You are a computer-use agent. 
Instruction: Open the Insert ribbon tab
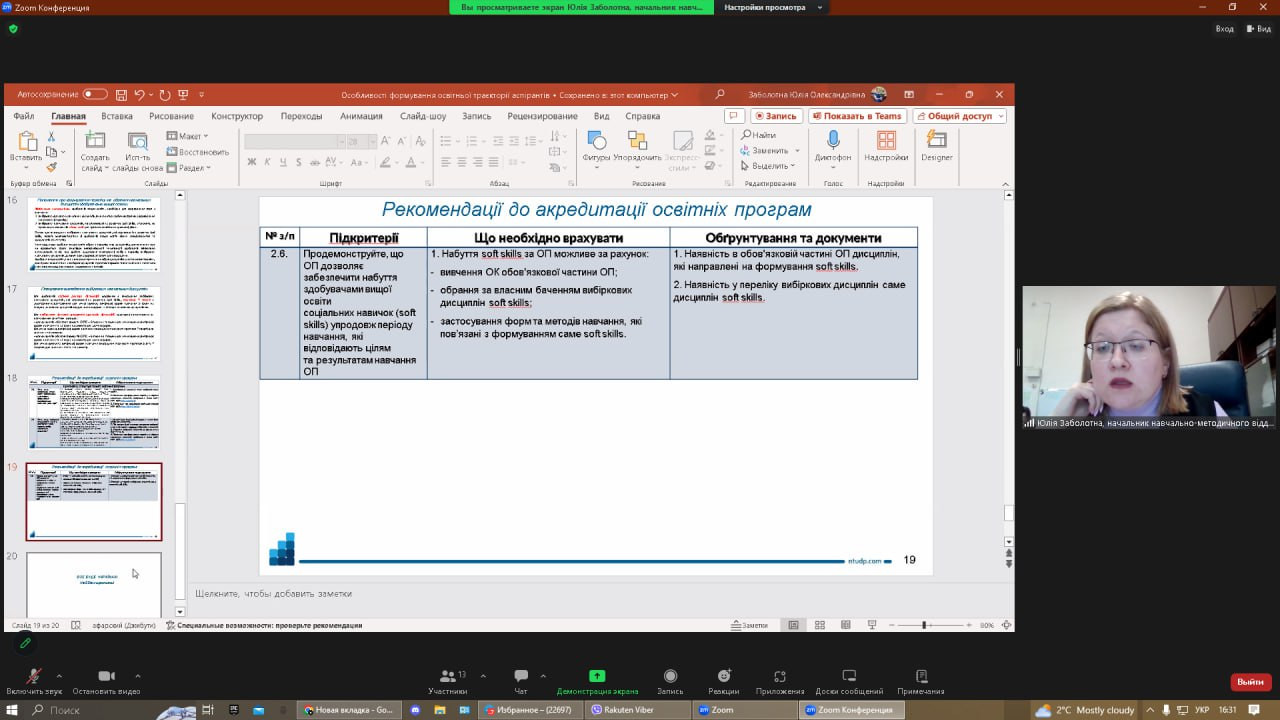click(117, 116)
